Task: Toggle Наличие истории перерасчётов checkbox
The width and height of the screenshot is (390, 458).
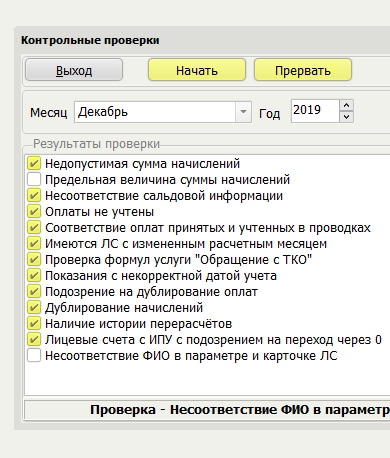Action: tap(34, 323)
